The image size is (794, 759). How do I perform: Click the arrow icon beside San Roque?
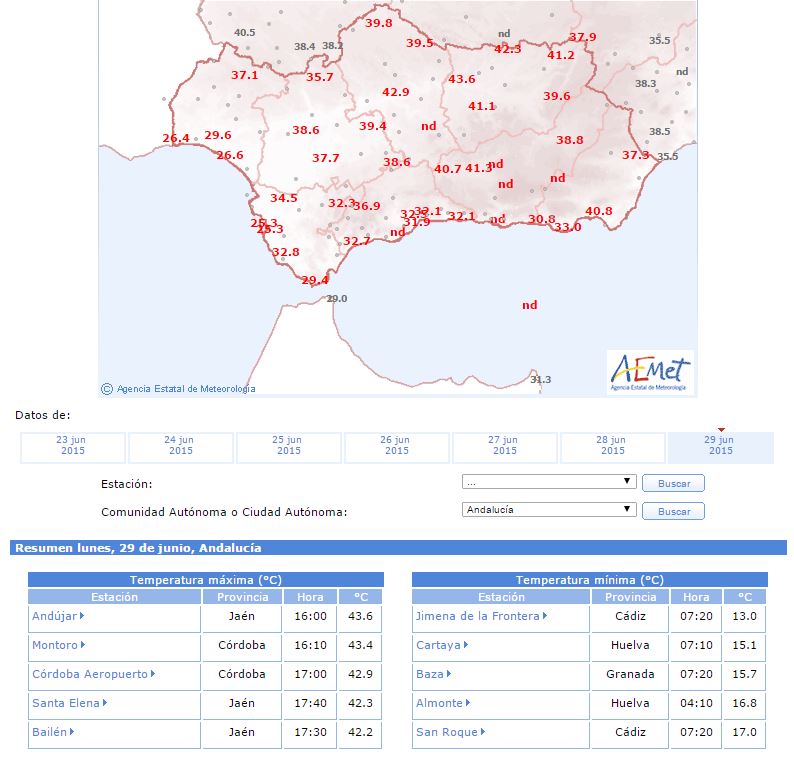pyautogui.click(x=483, y=732)
